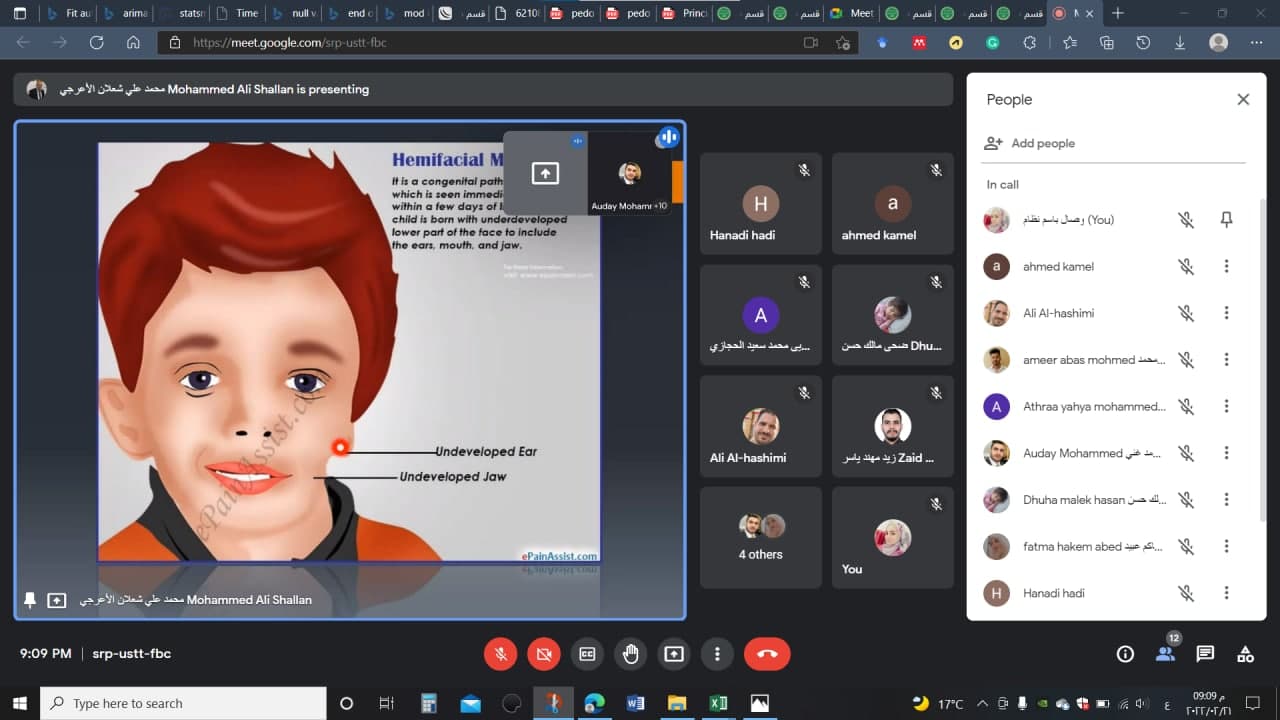Switch to the Meet browser tab
This screenshot has height=720, width=1280.
851,13
